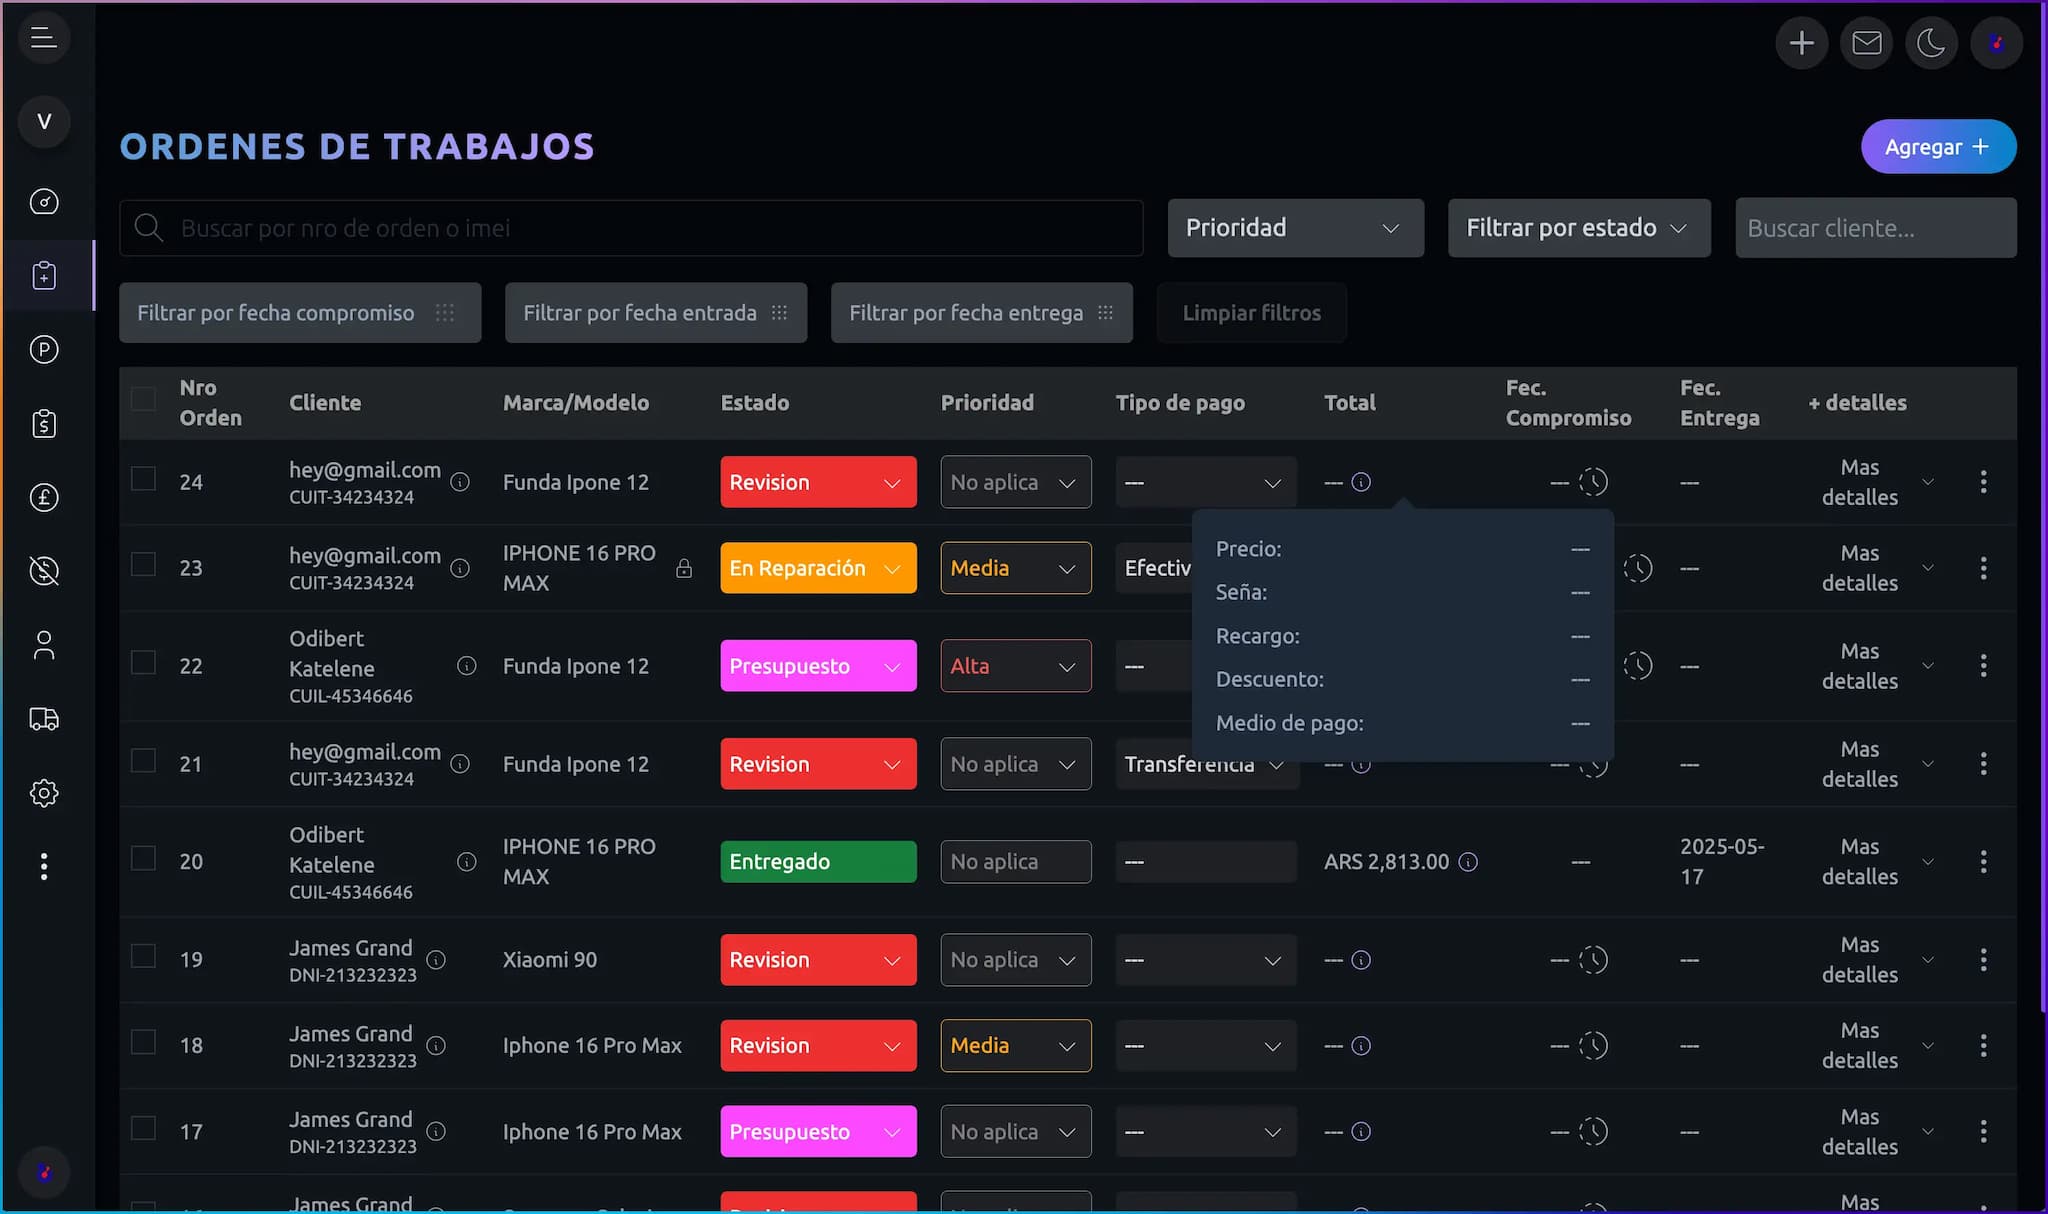Open the dashboard gauge sidebar icon

coord(44,202)
